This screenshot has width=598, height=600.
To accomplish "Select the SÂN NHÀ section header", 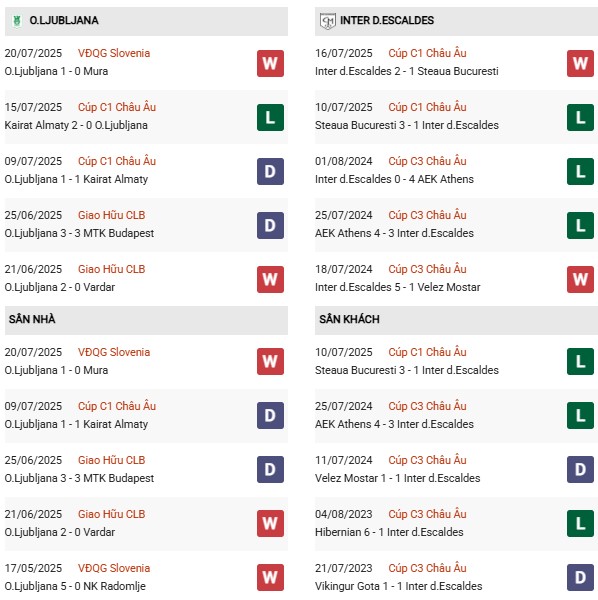I will pyautogui.click(x=146, y=320).
